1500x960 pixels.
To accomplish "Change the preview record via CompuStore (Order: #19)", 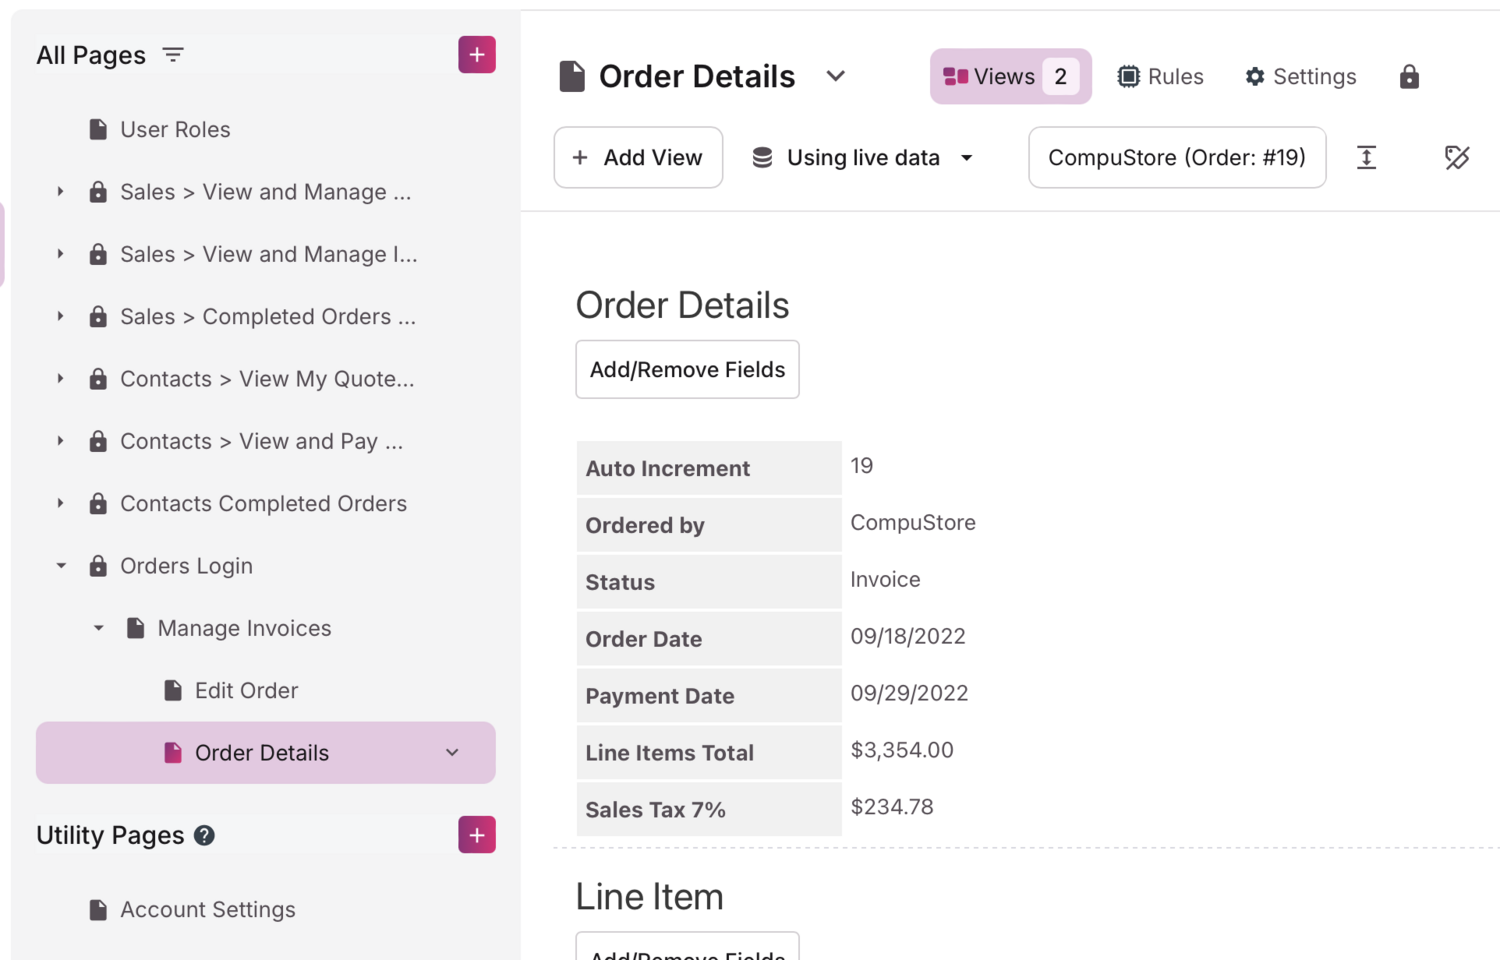I will pyautogui.click(x=1176, y=157).
